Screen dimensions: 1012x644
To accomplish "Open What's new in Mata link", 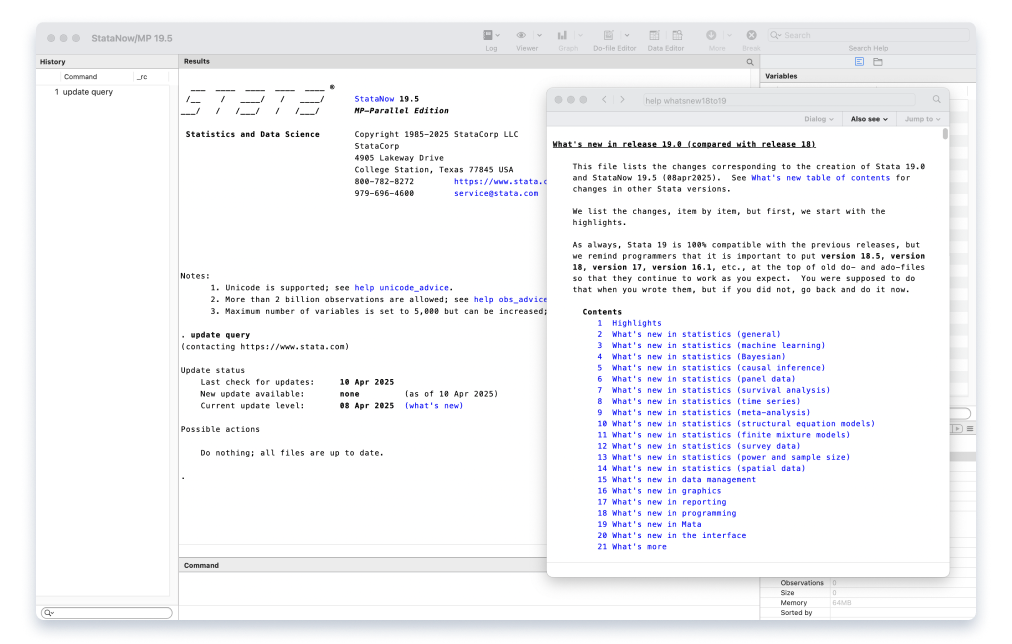I will tap(656, 524).
